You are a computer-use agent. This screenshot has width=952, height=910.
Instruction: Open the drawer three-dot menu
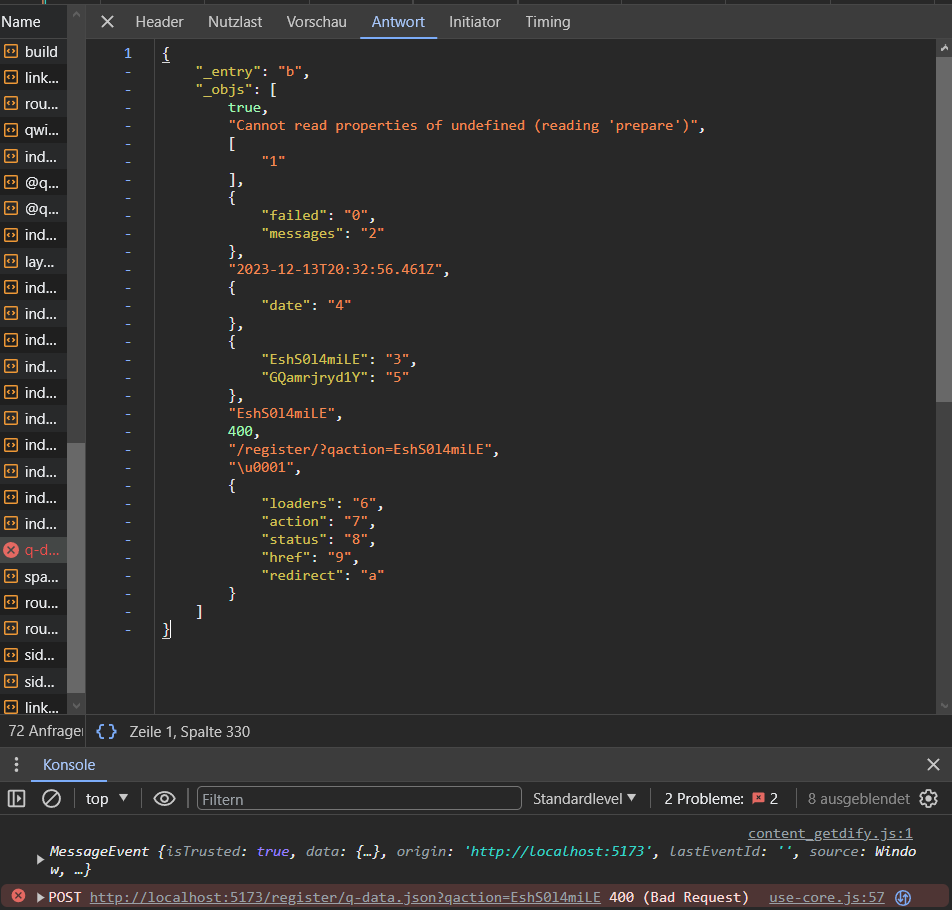coord(16,765)
